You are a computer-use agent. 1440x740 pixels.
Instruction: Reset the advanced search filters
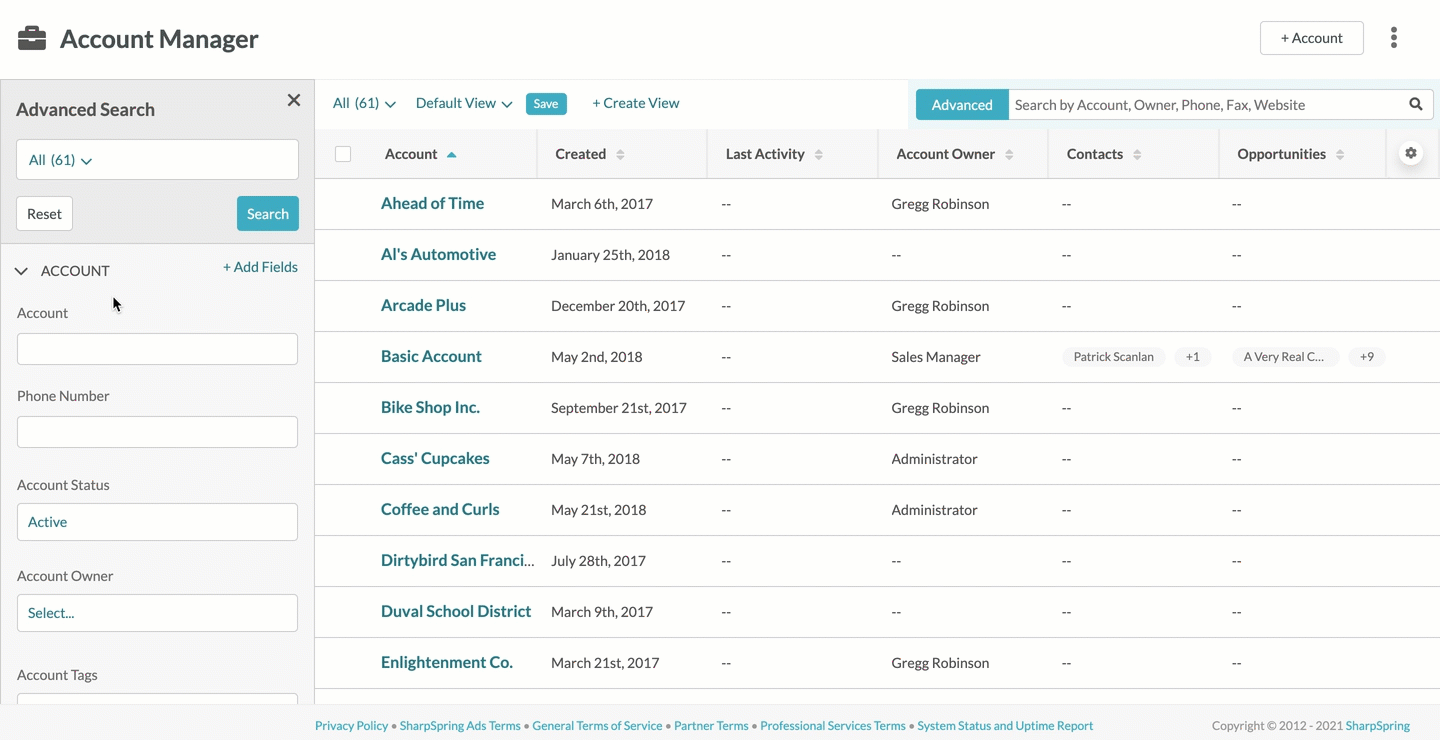[x=44, y=214]
